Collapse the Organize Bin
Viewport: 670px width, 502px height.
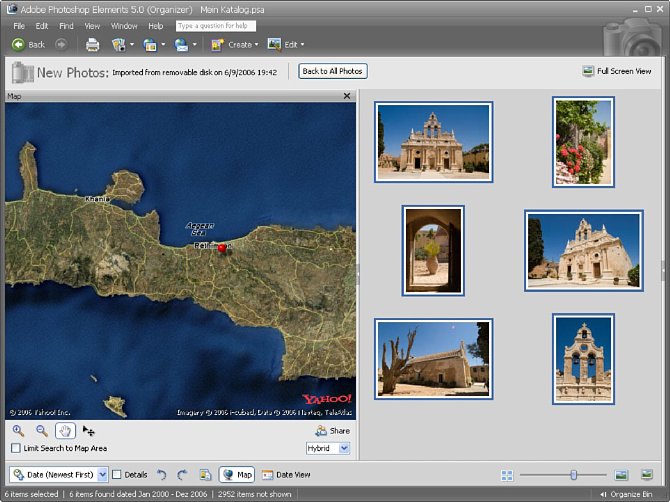pyautogui.click(x=603, y=494)
